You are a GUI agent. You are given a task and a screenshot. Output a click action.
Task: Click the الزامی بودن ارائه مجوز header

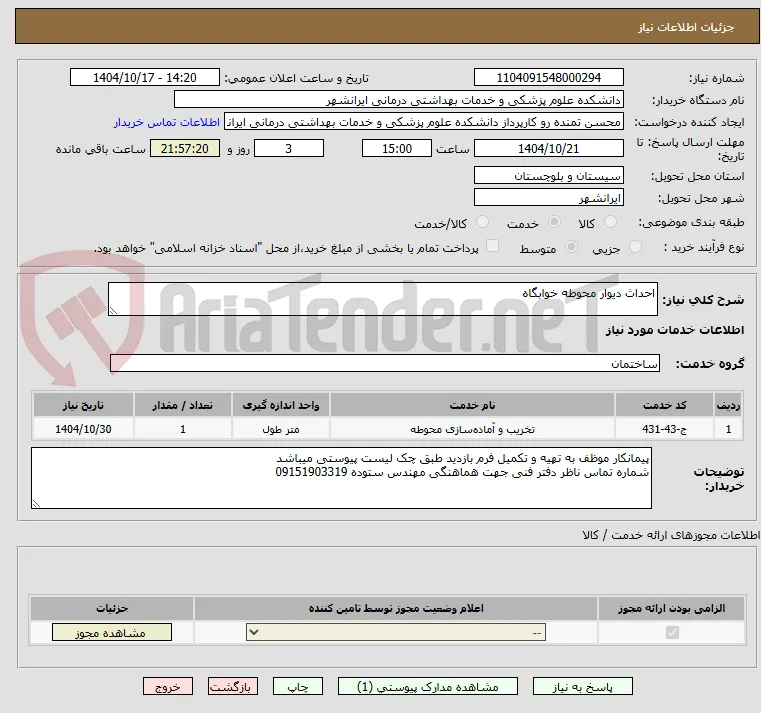click(x=671, y=608)
